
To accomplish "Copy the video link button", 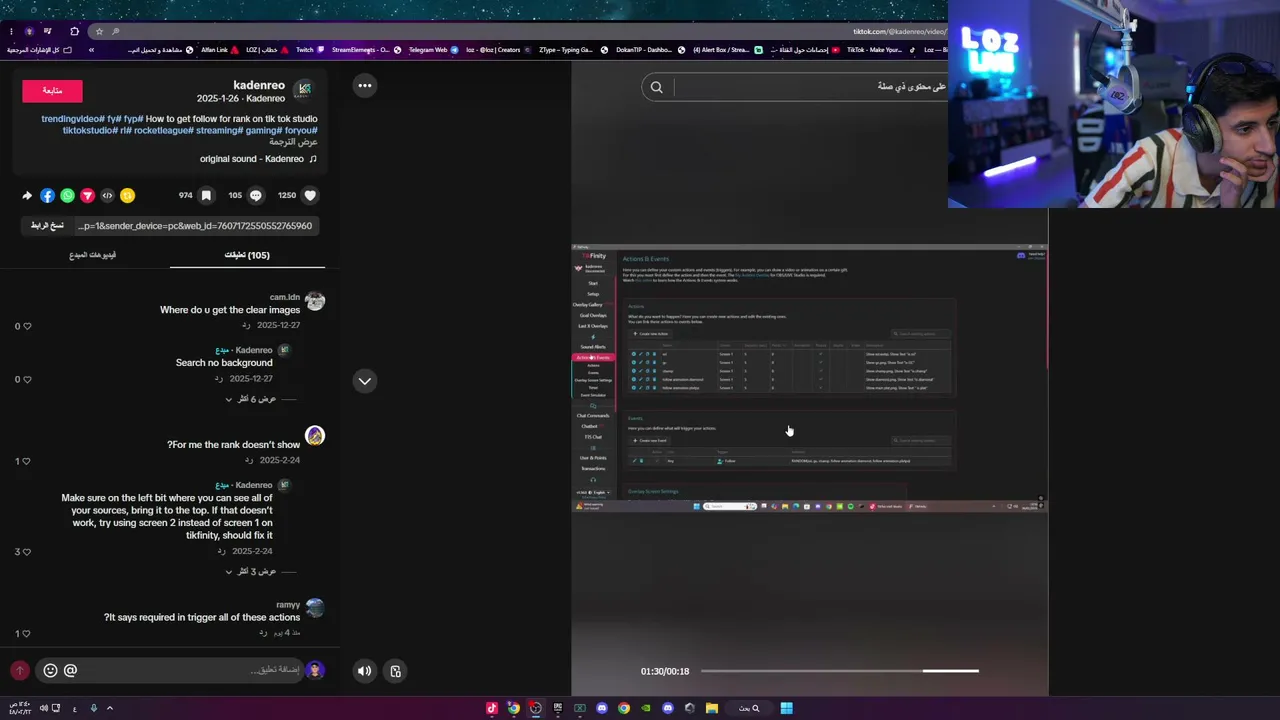I will (x=45, y=226).
